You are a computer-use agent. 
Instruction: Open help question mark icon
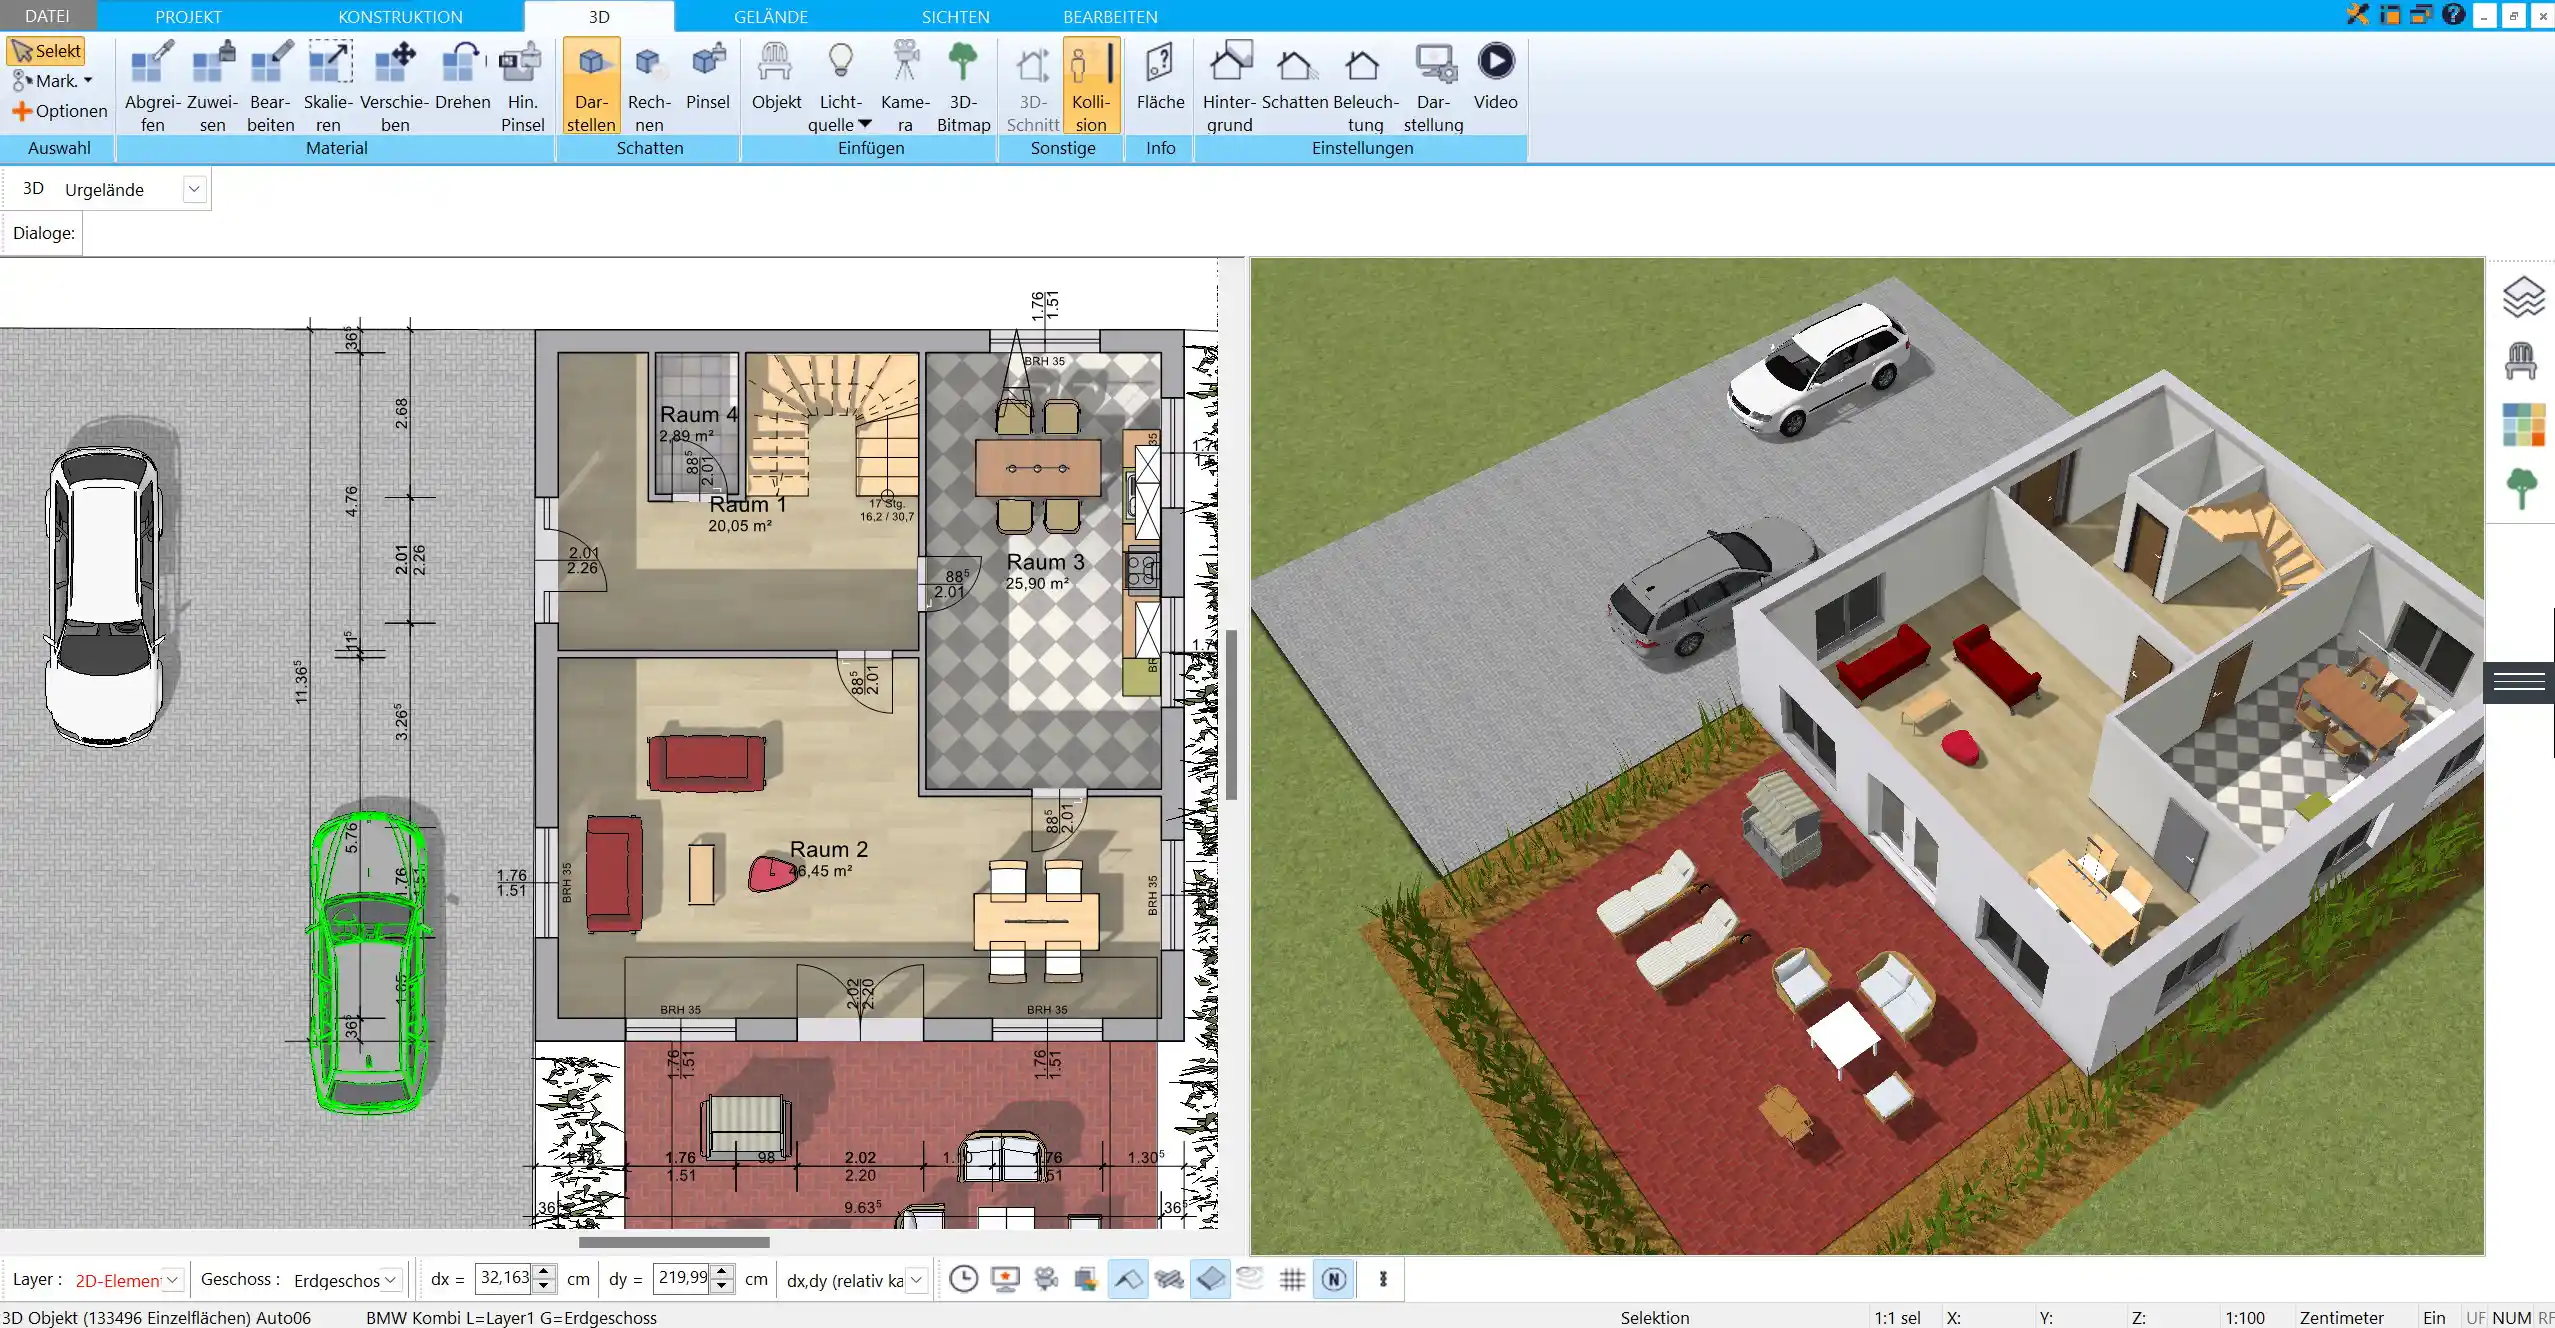pos(2453,15)
